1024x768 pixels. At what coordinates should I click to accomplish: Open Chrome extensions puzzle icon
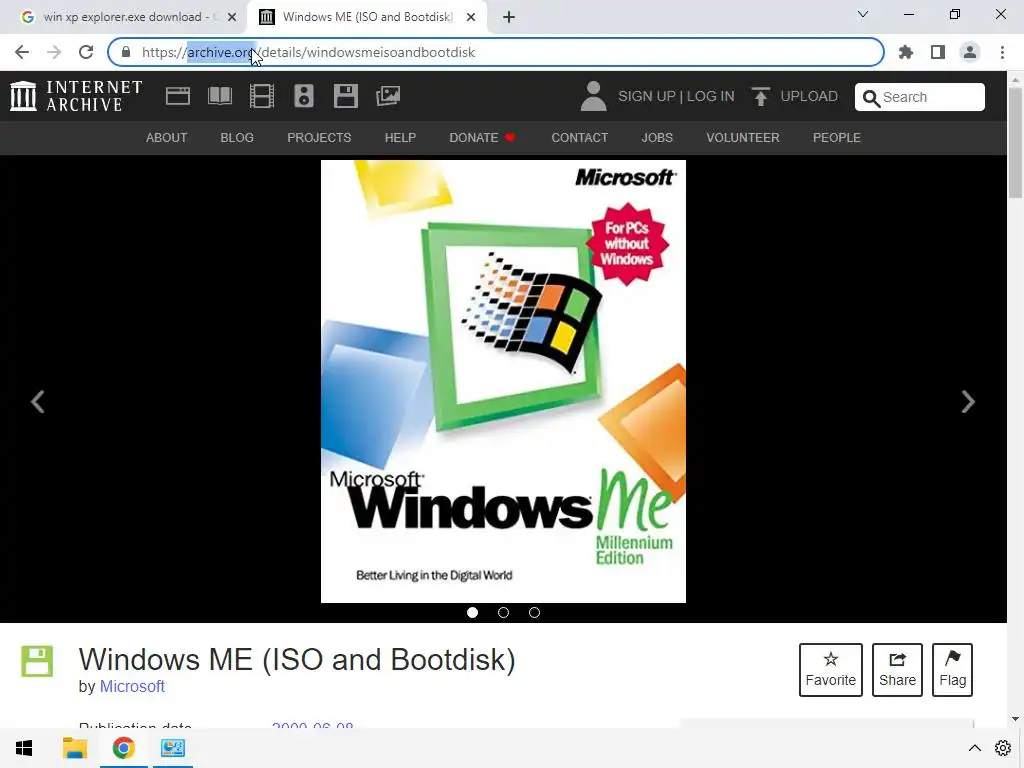(906, 52)
